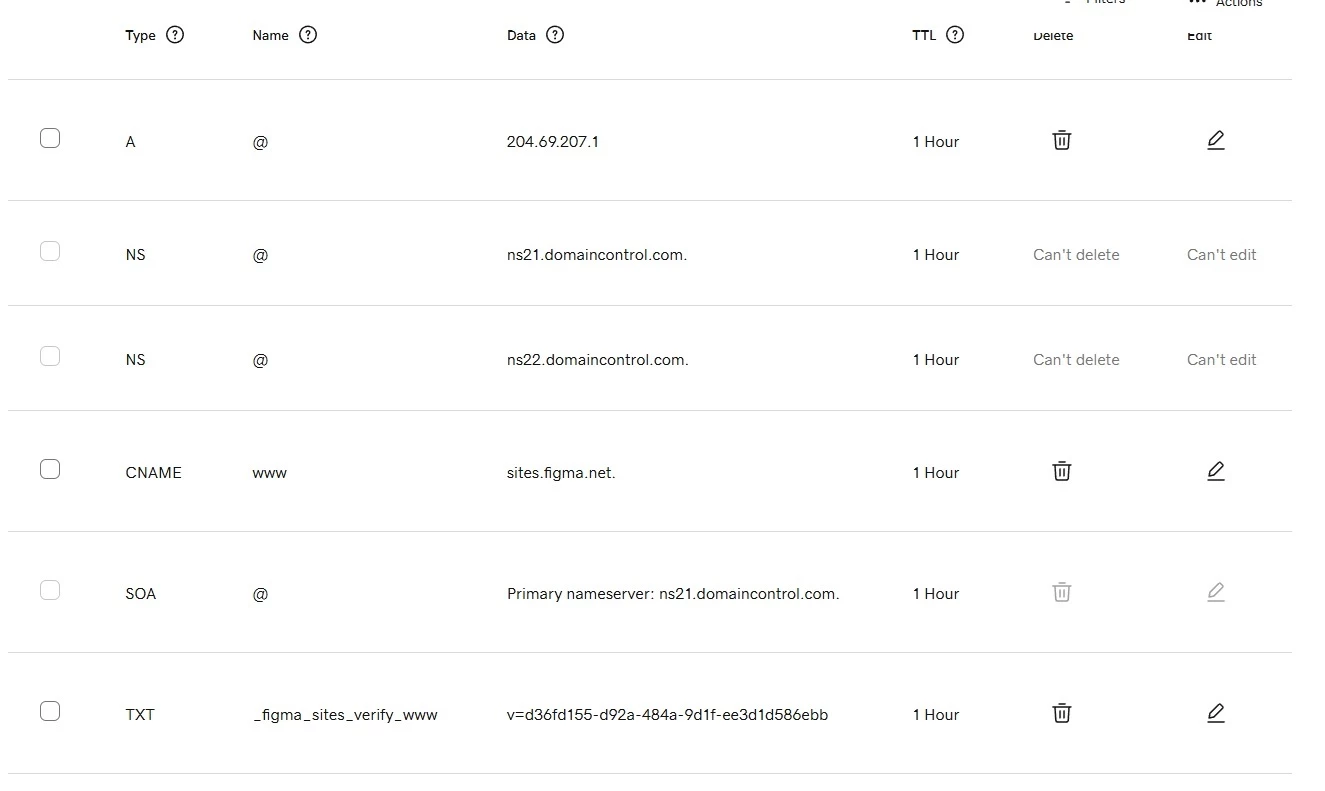Toggle the checkbox for ns21 NS record
Image resolution: width=1325 pixels, height=791 pixels.
pos(50,251)
